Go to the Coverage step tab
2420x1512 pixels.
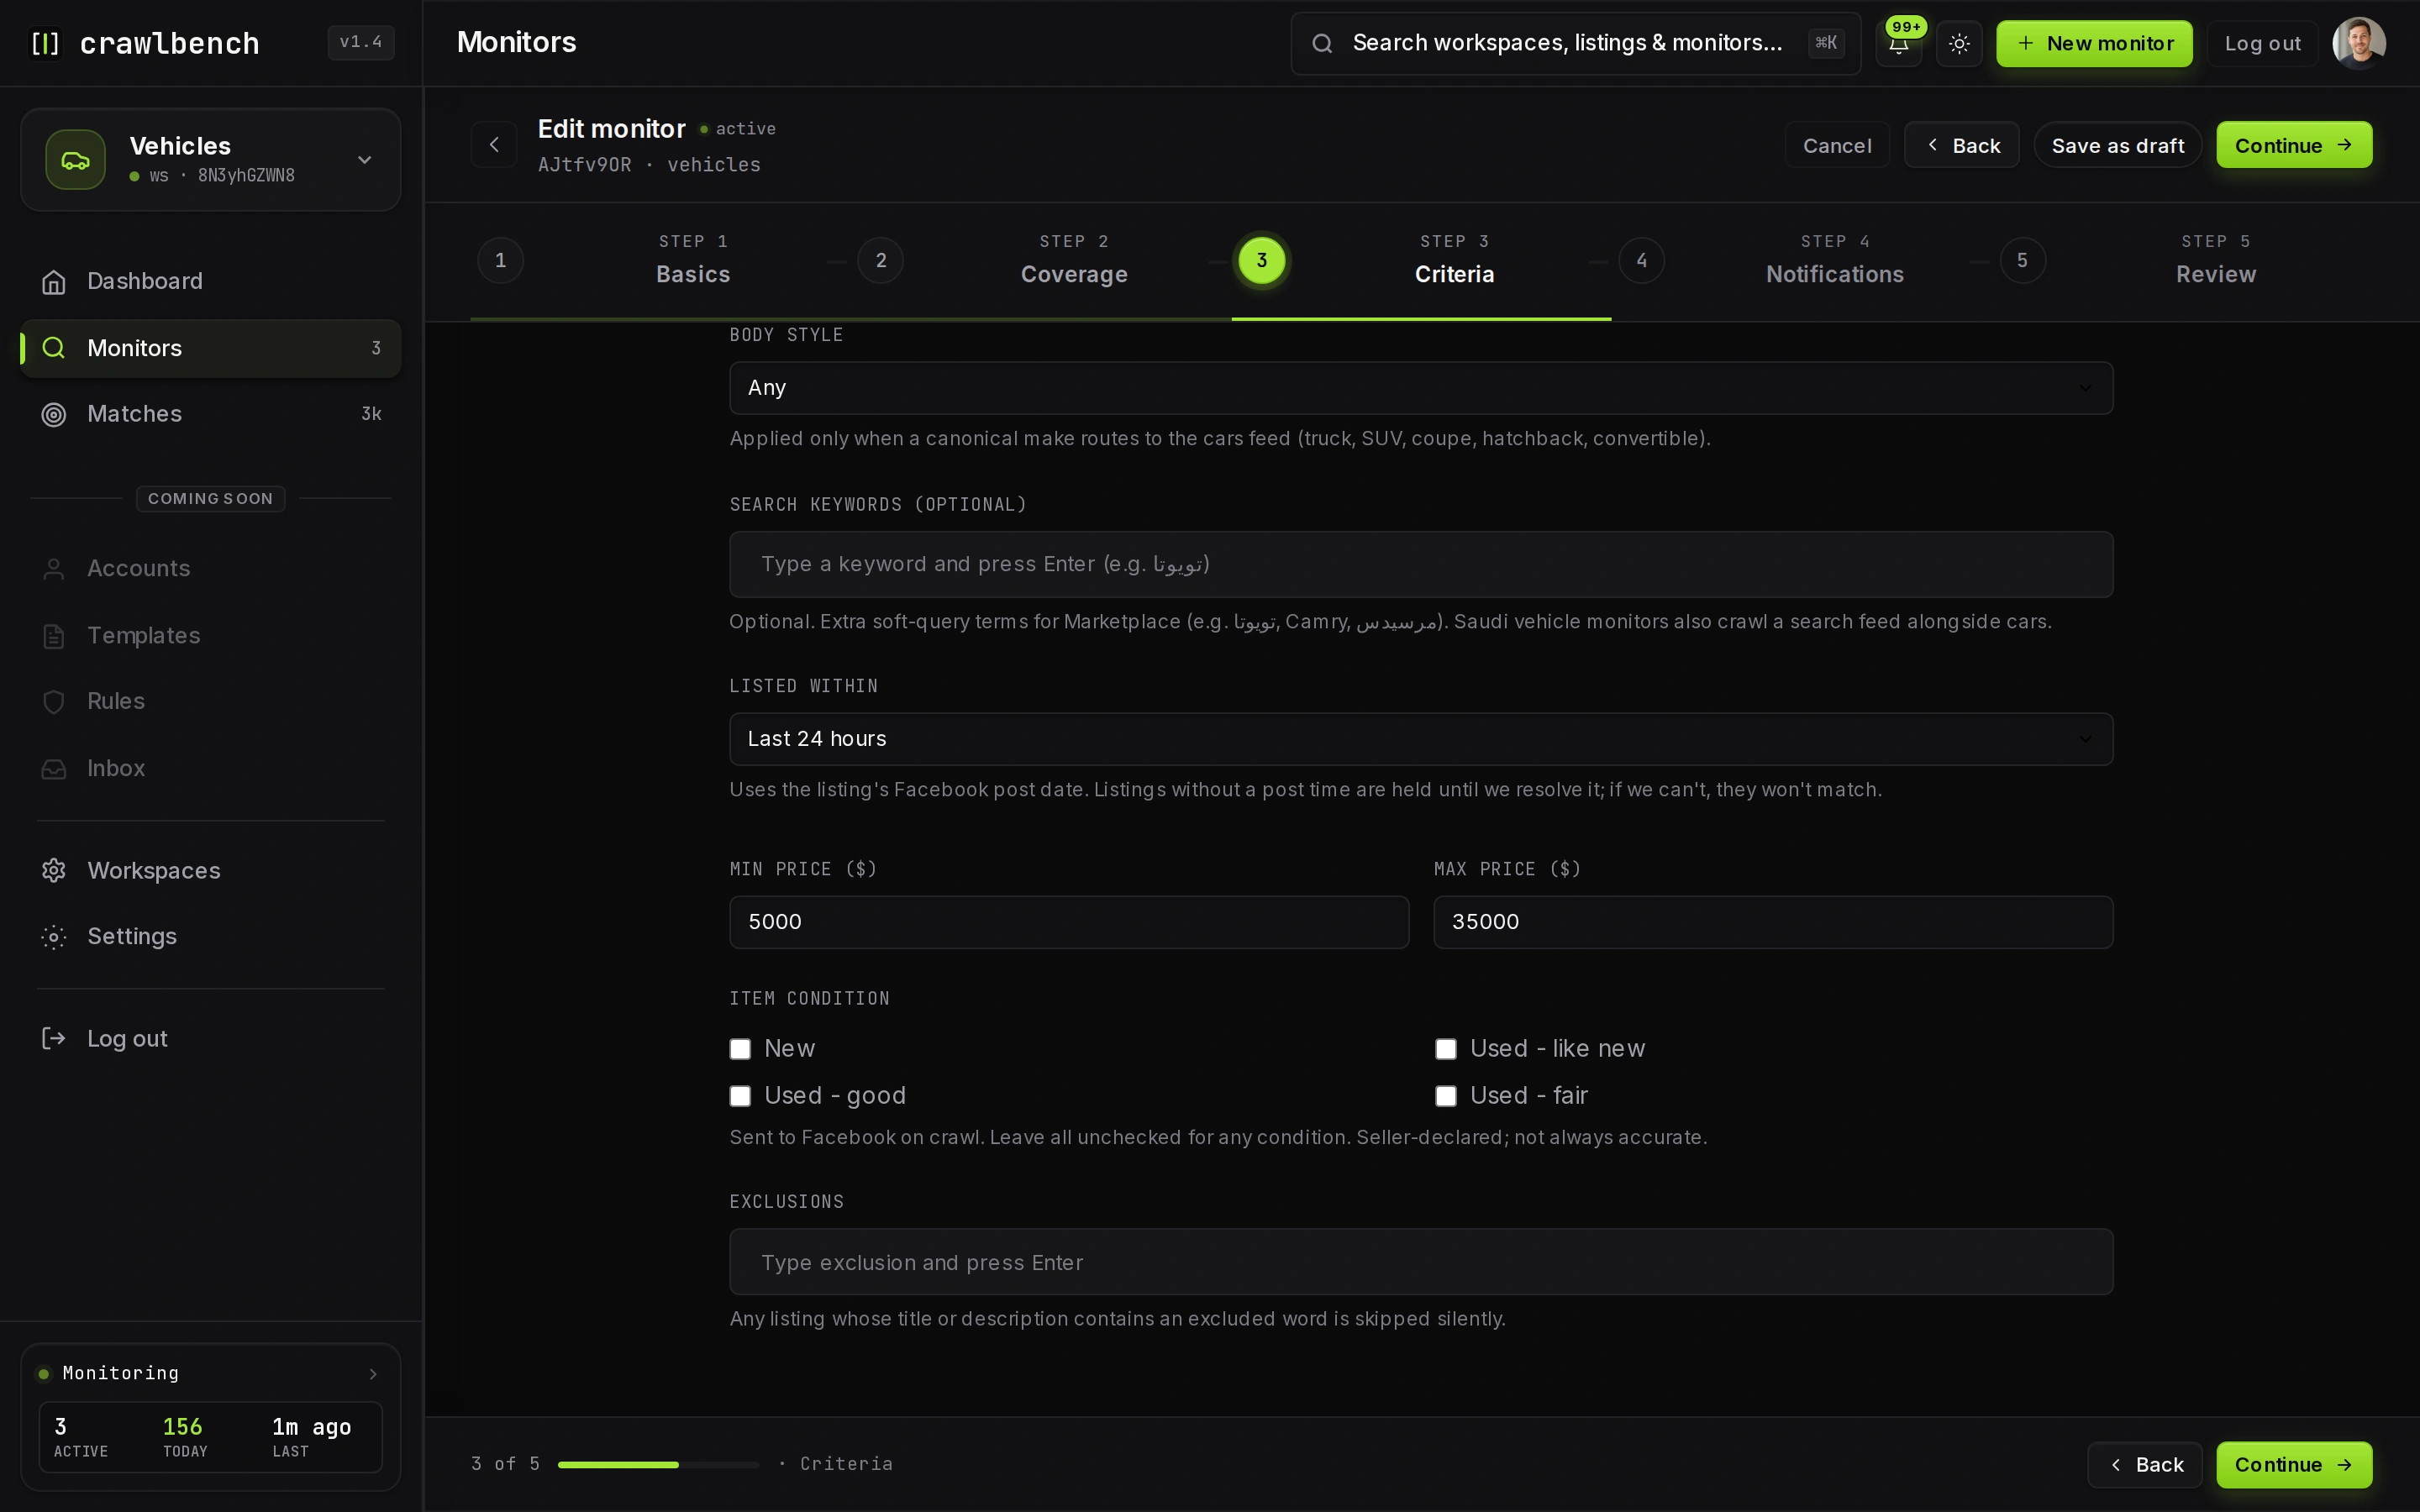1074,260
